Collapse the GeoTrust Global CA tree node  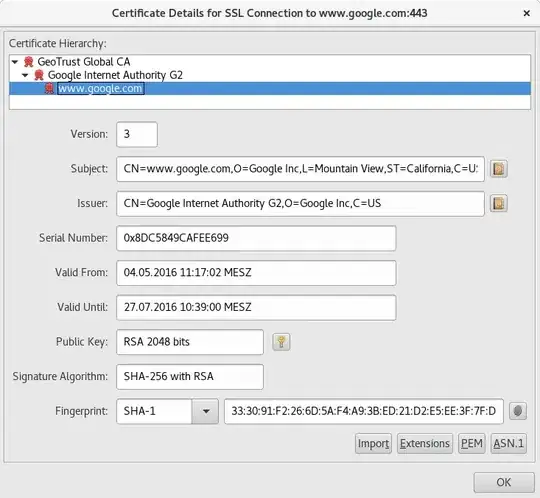coord(15,62)
